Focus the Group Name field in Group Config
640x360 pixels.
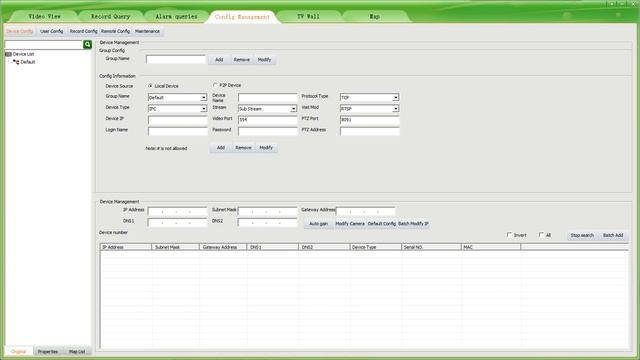(x=176, y=59)
